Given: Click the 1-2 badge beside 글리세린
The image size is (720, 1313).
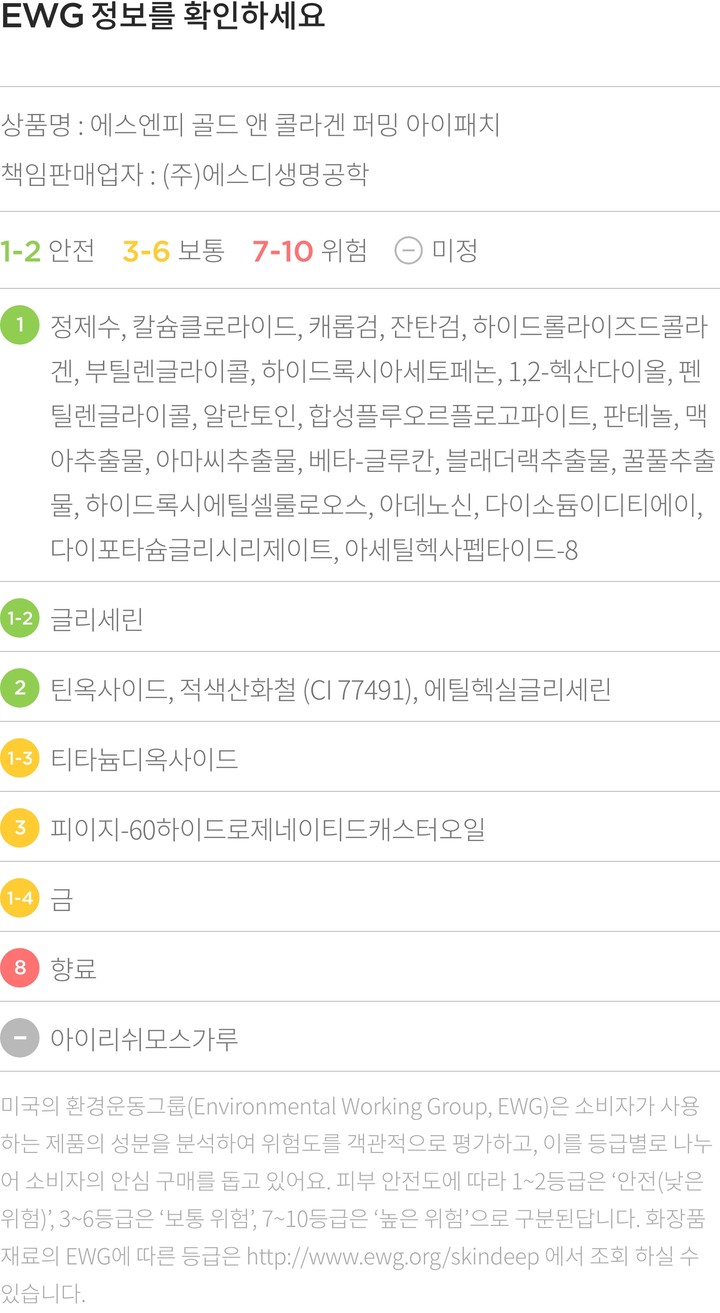Looking at the screenshot, I should point(20,618).
